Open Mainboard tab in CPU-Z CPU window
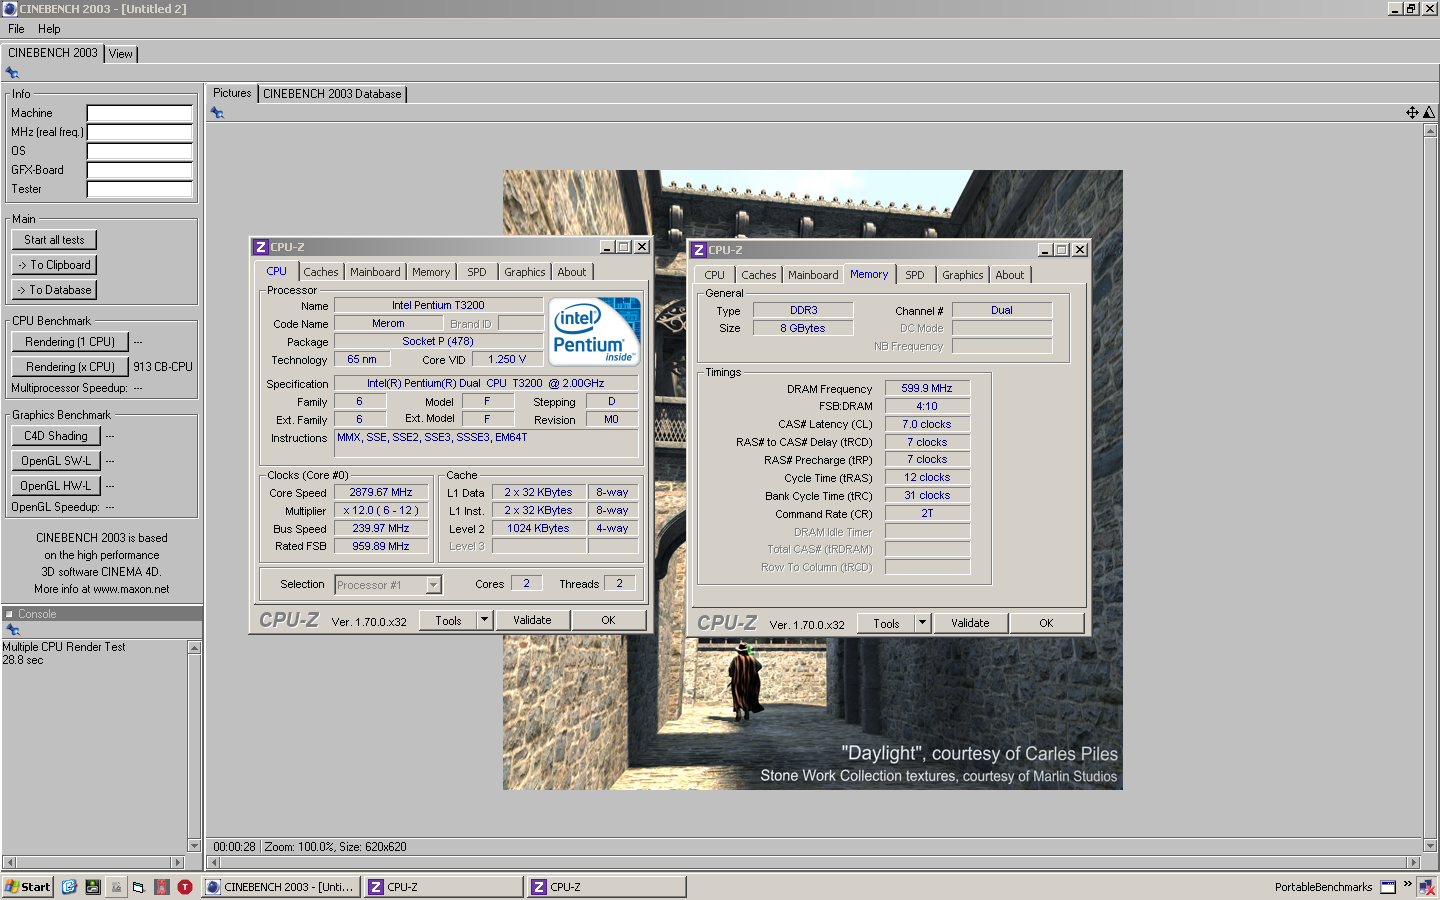Image resolution: width=1440 pixels, height=900 pixels. point(375,272)
